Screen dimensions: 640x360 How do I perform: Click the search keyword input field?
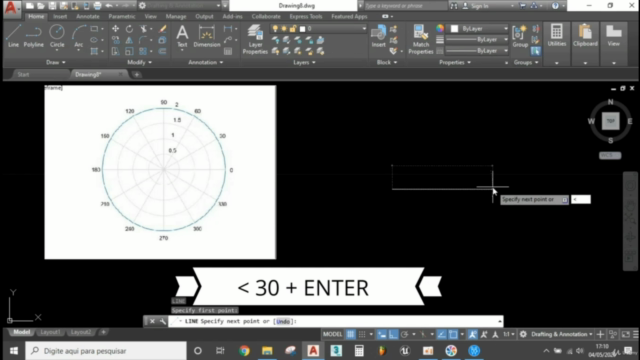point(405,6)
